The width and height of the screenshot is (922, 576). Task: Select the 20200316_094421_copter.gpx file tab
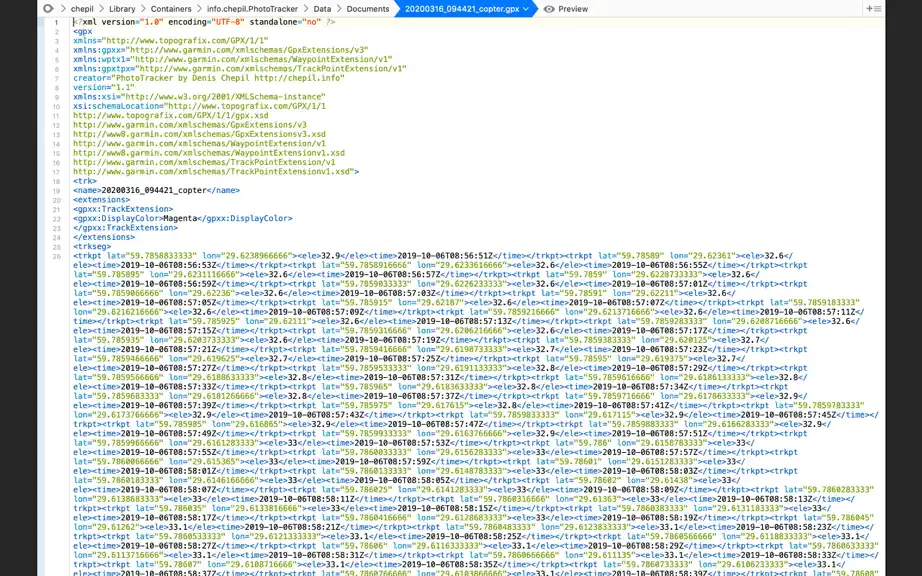(x=462, y=9)
